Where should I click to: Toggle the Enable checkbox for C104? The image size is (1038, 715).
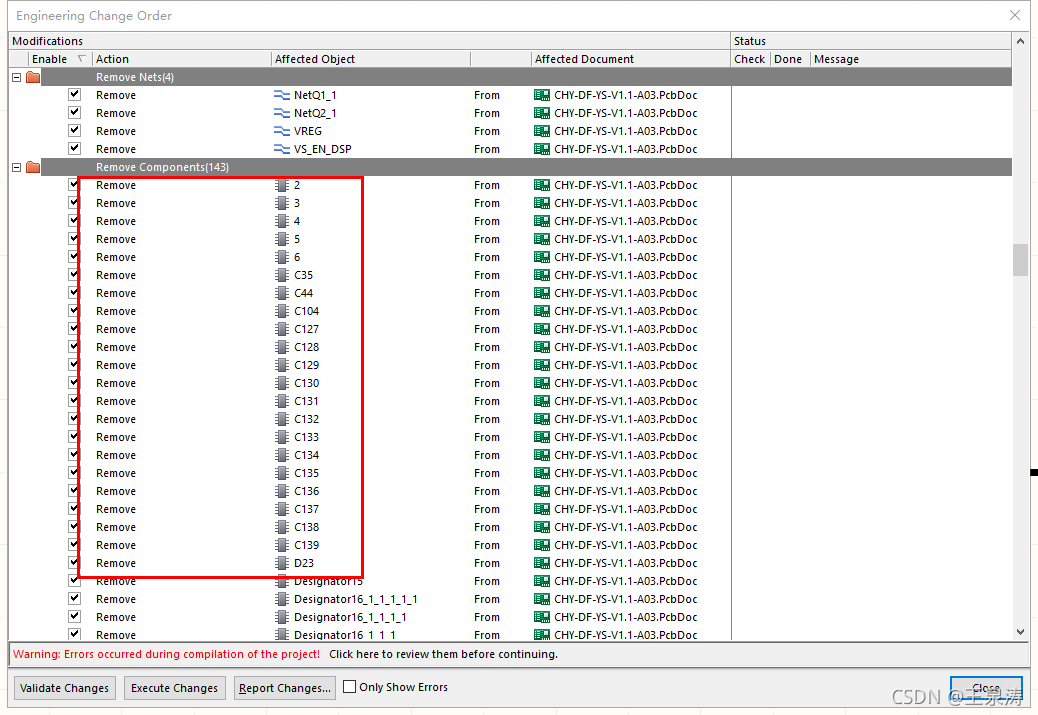[x=74, y=310]
